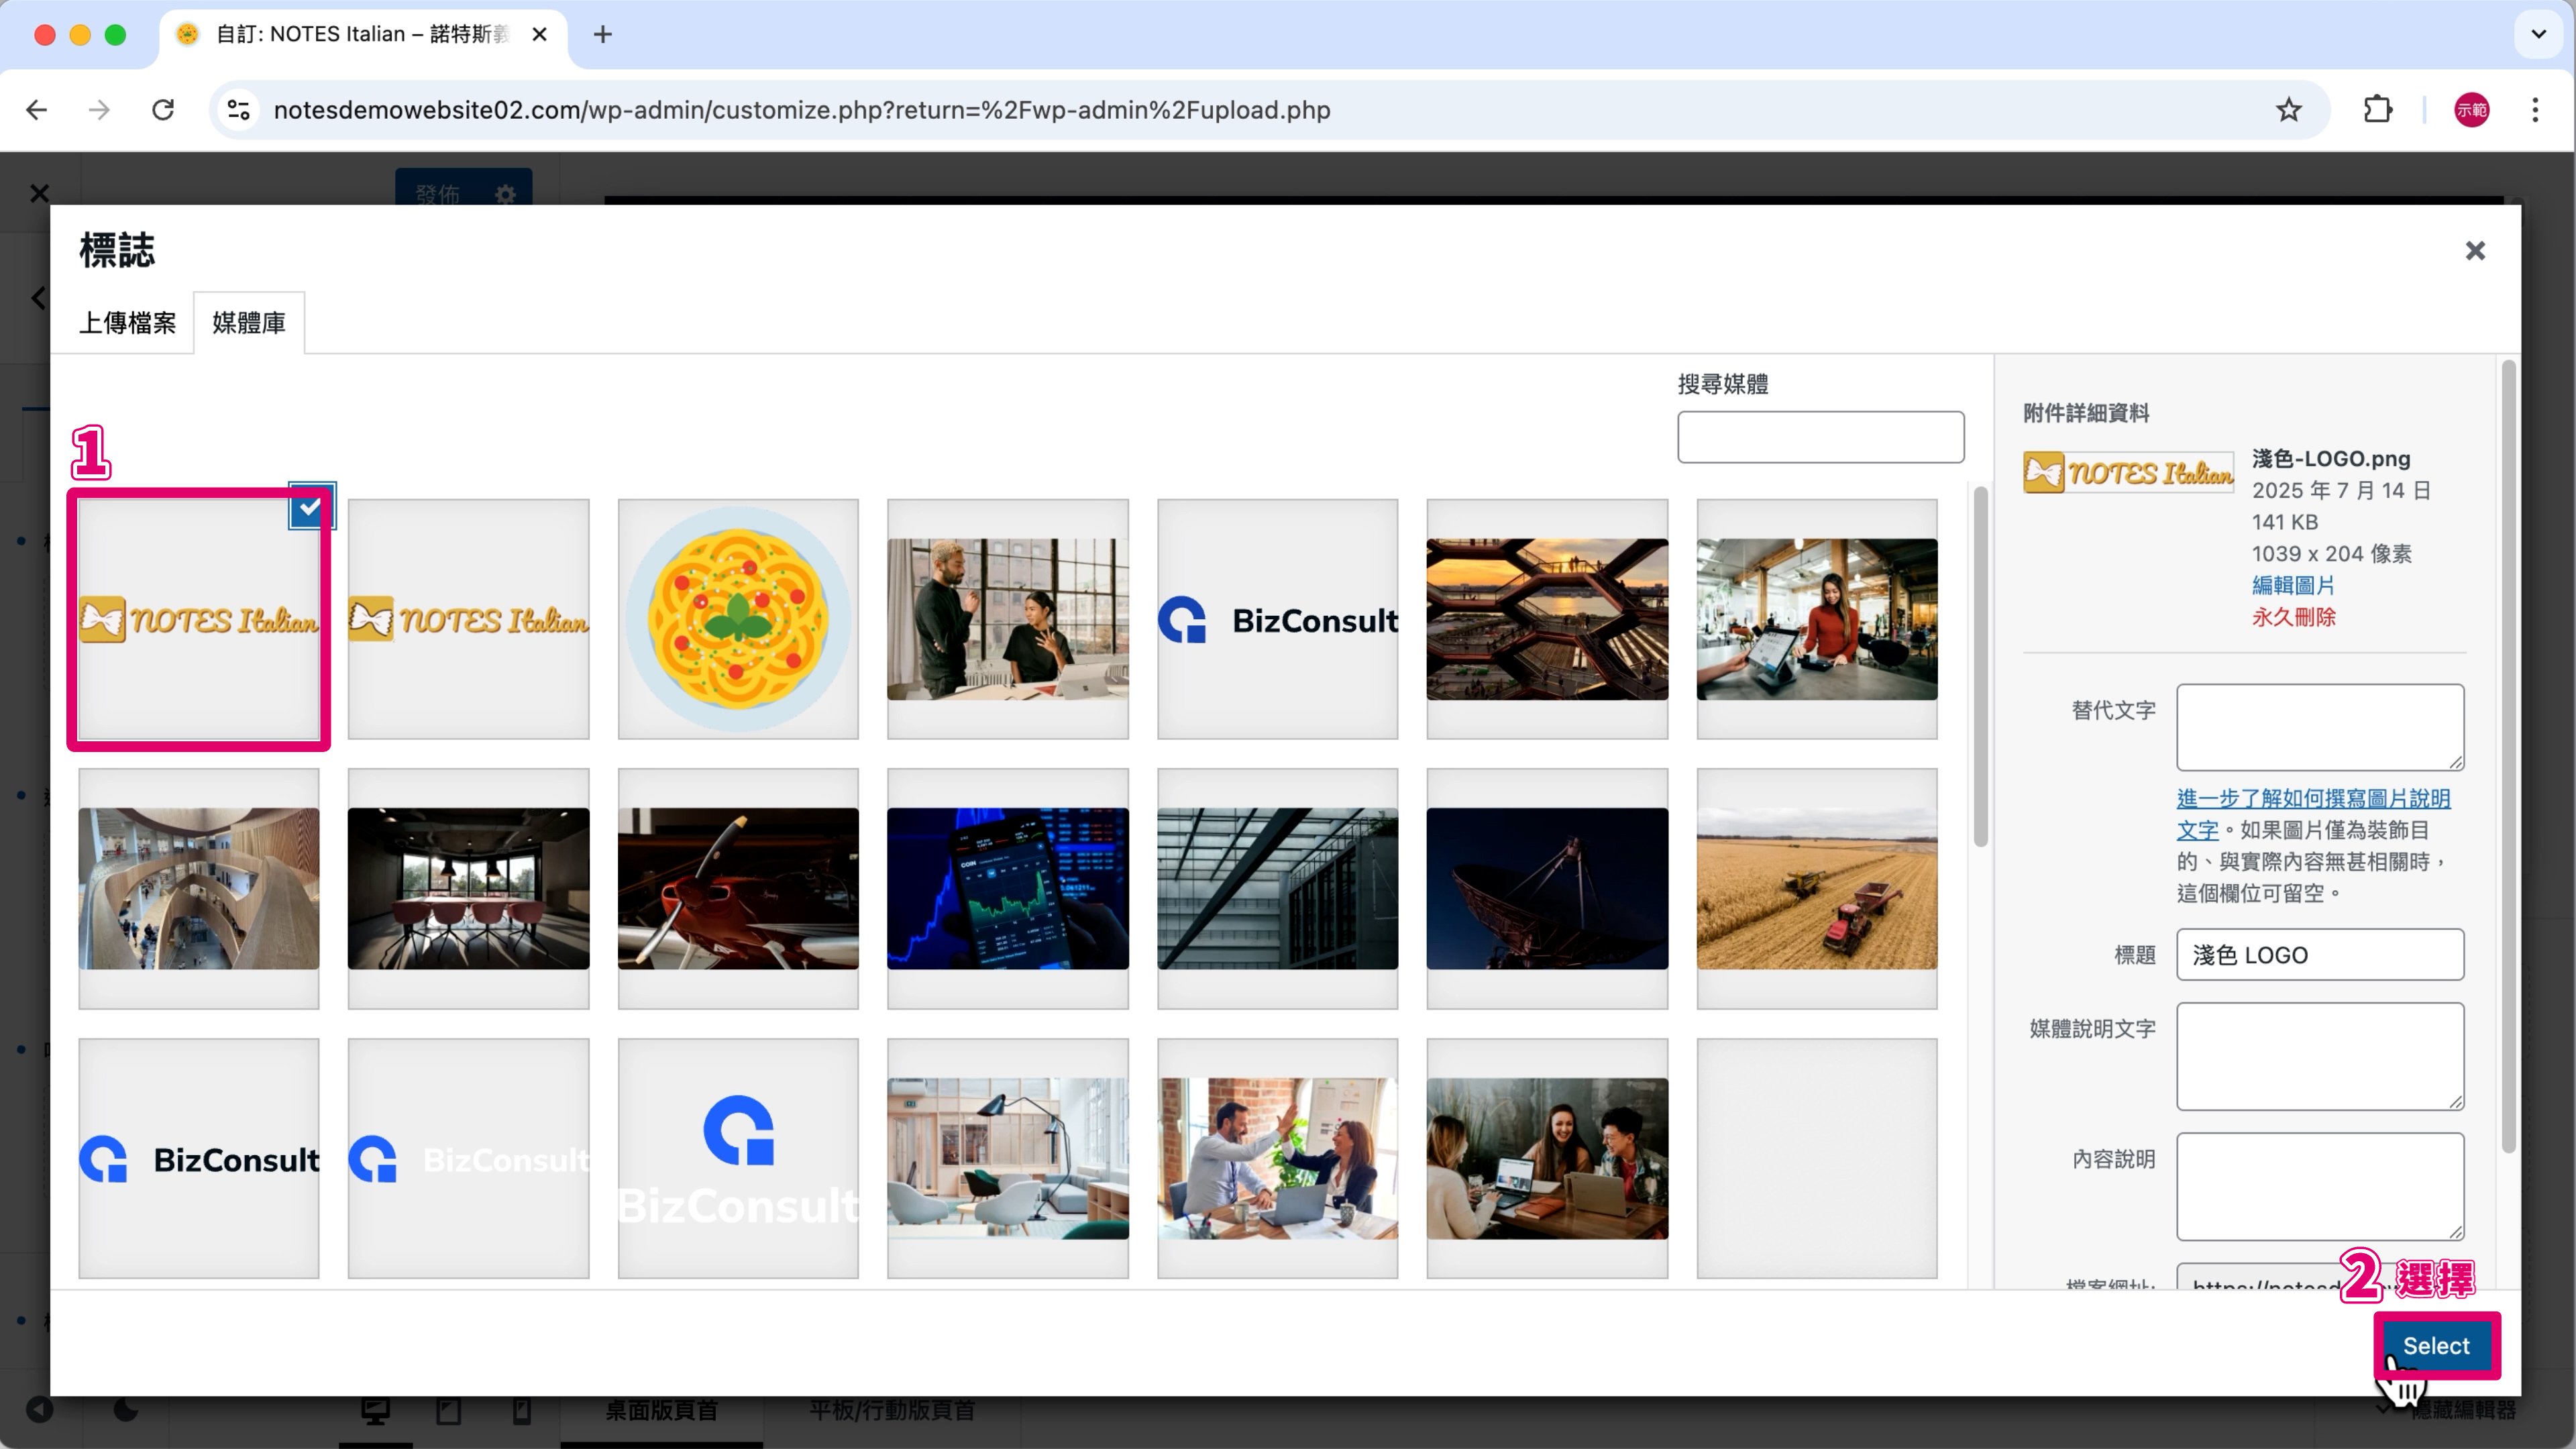Screen dimensions: 2576x1449
Task: Switch to the 媒體庫 tab
Action: tap(249, 323)
